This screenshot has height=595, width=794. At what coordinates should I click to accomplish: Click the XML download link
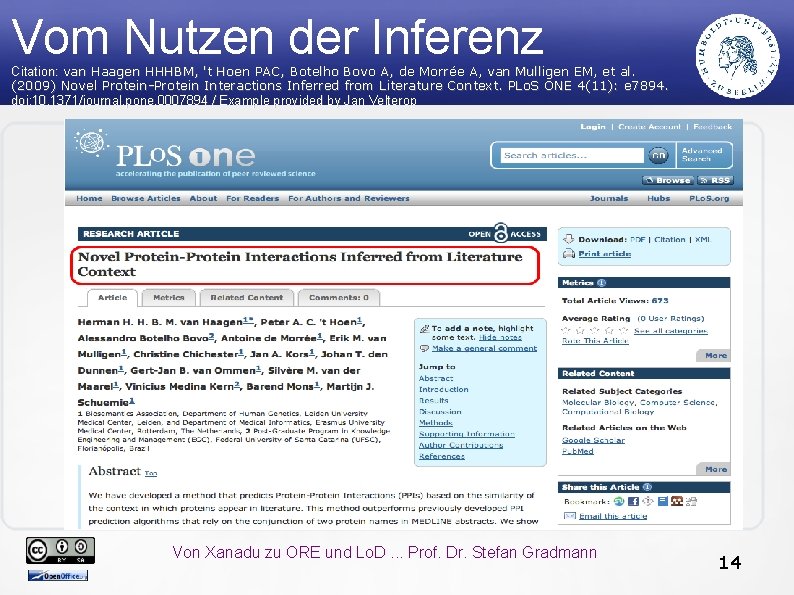point(702,239)
